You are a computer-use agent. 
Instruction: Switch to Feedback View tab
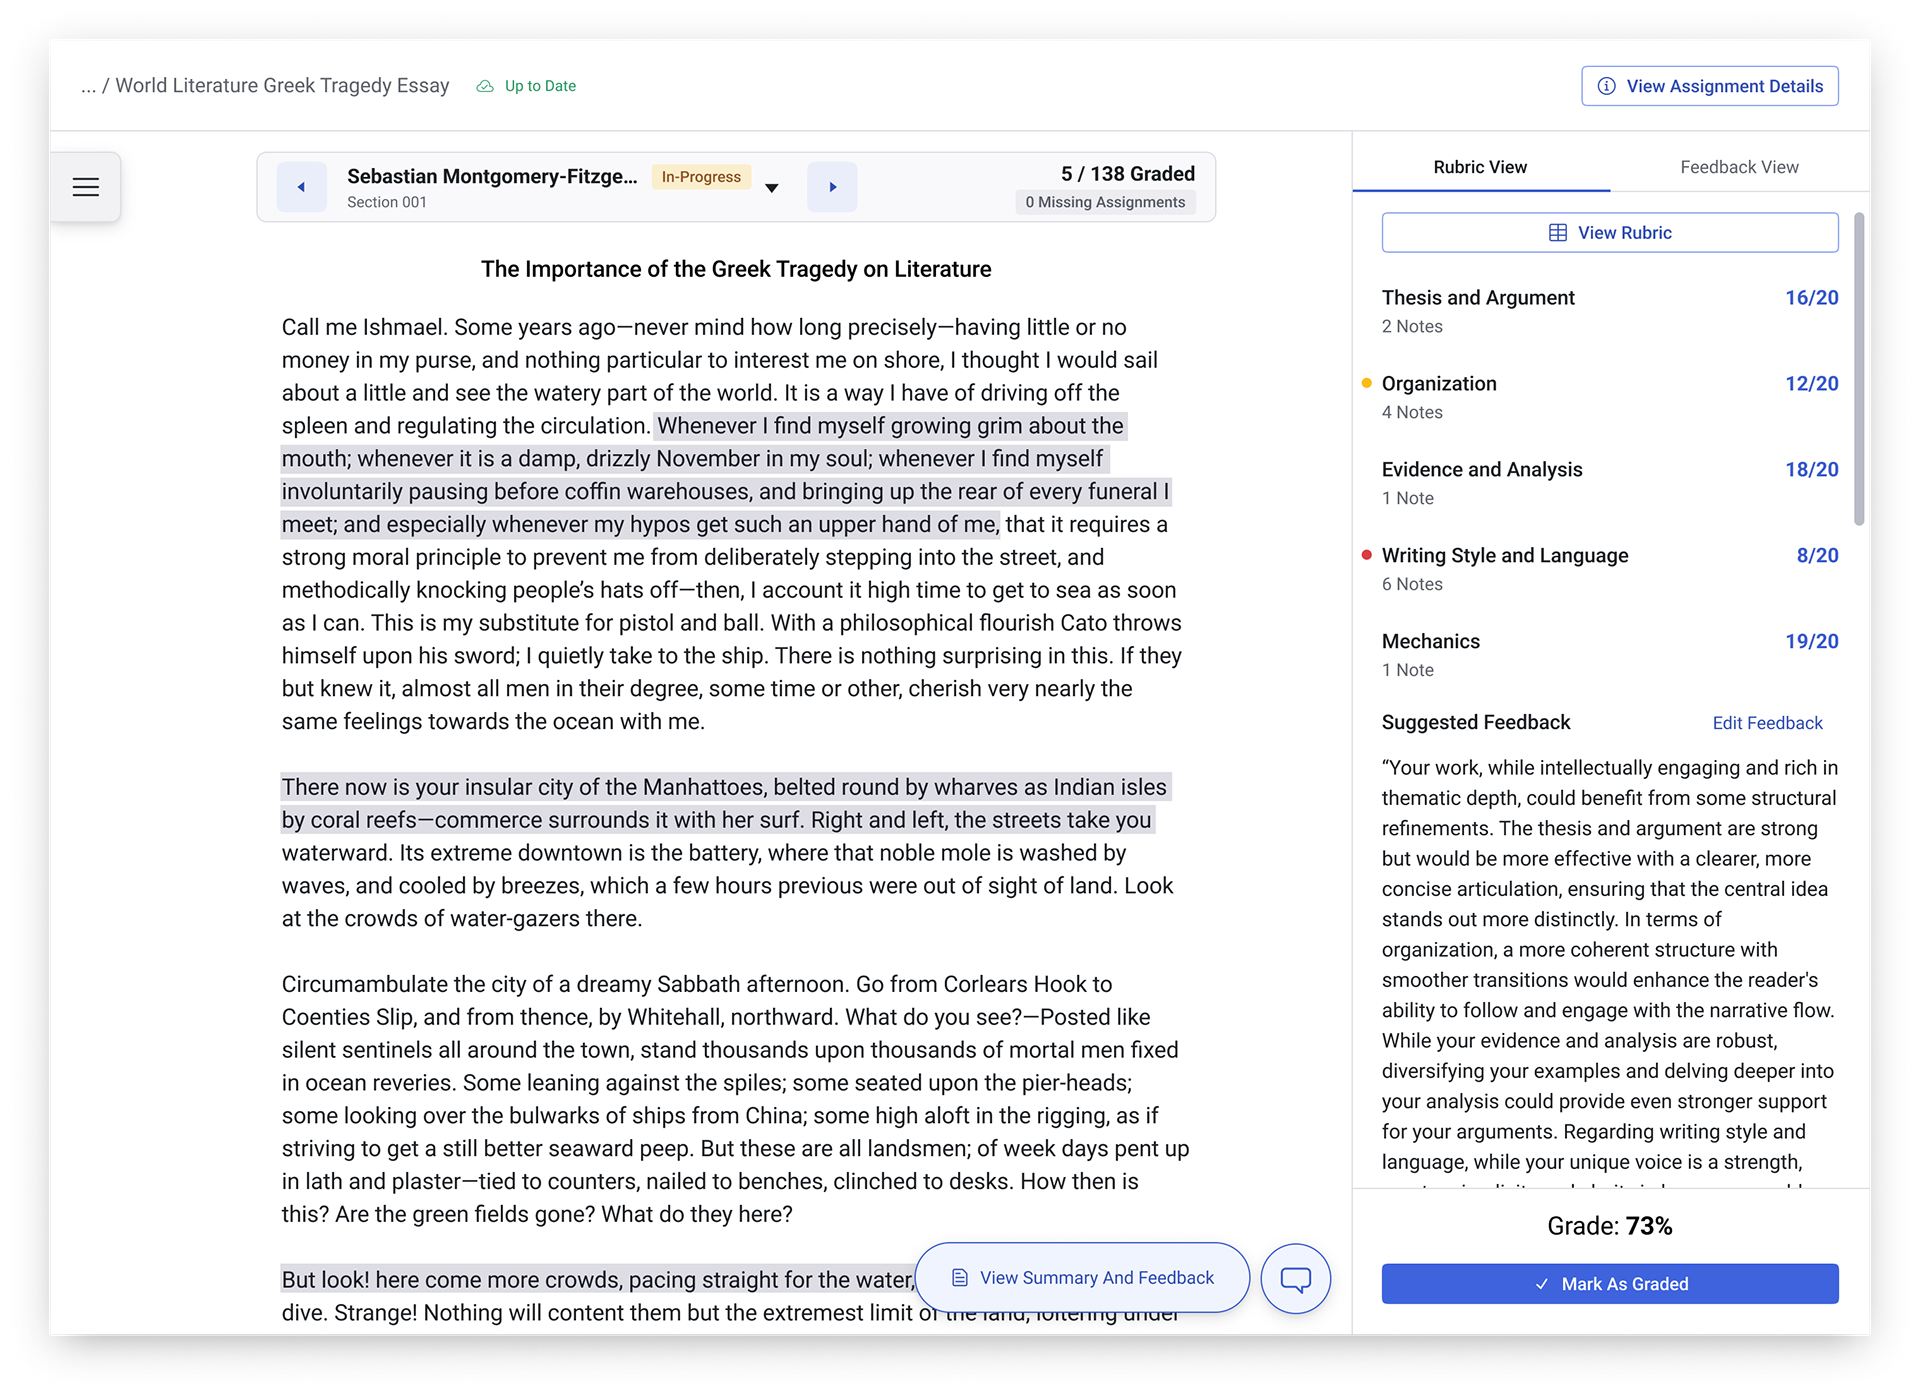point(1739,167)
